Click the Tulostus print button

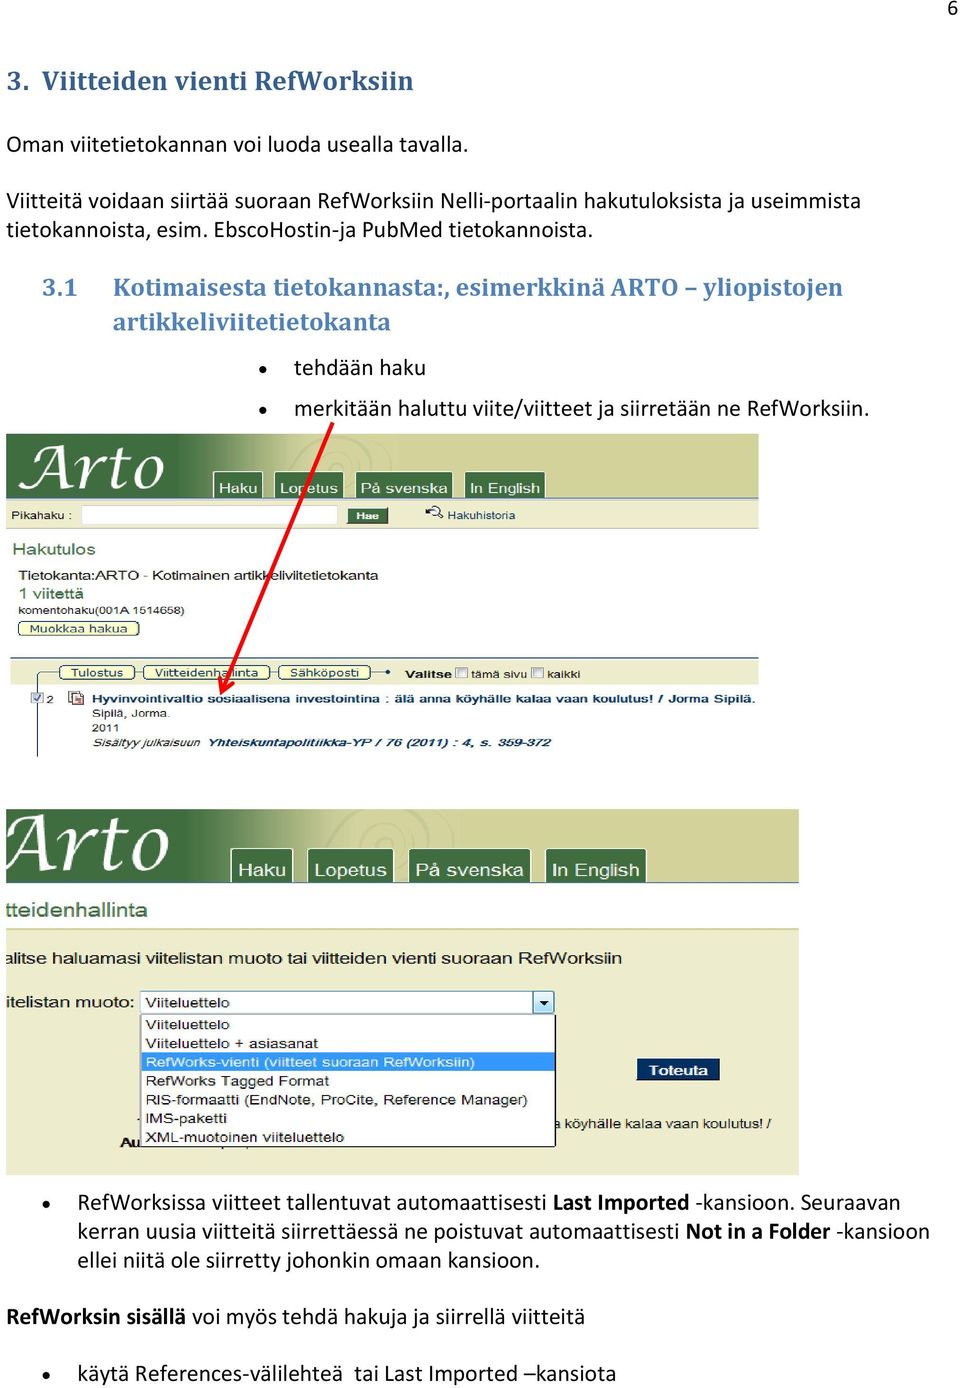97,672
